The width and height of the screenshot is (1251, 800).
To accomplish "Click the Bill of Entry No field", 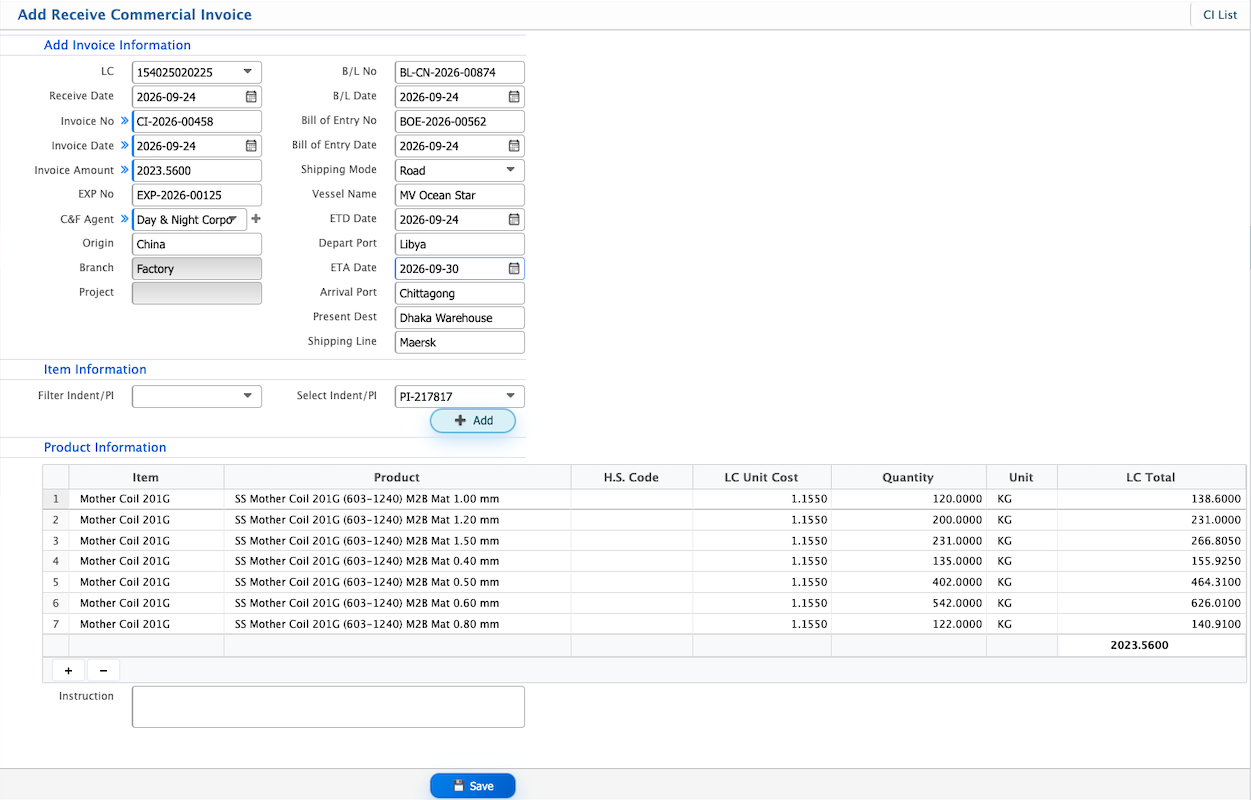I will point(460,121).
